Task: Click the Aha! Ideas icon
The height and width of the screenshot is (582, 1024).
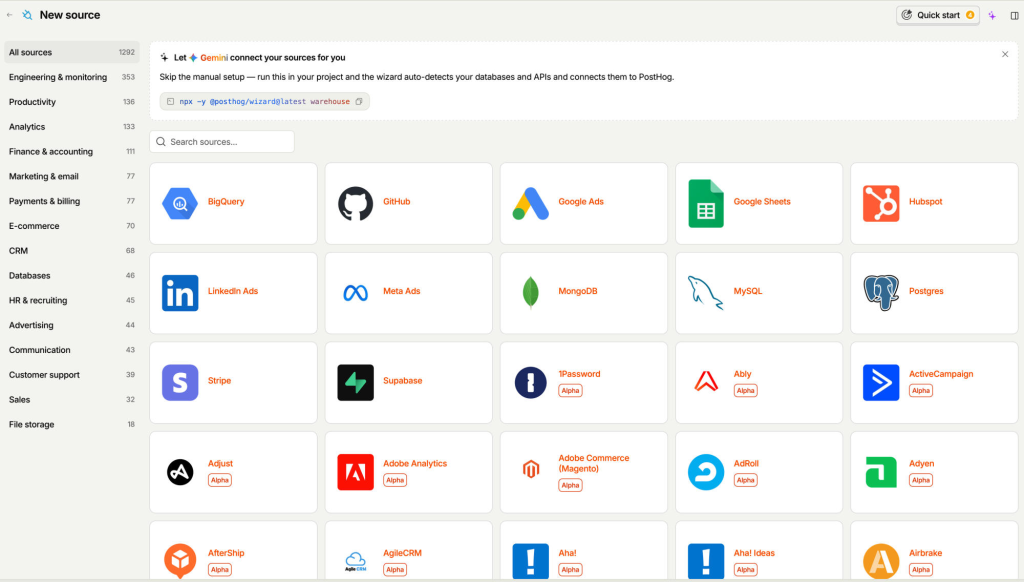Action: [x=706, y=561]
